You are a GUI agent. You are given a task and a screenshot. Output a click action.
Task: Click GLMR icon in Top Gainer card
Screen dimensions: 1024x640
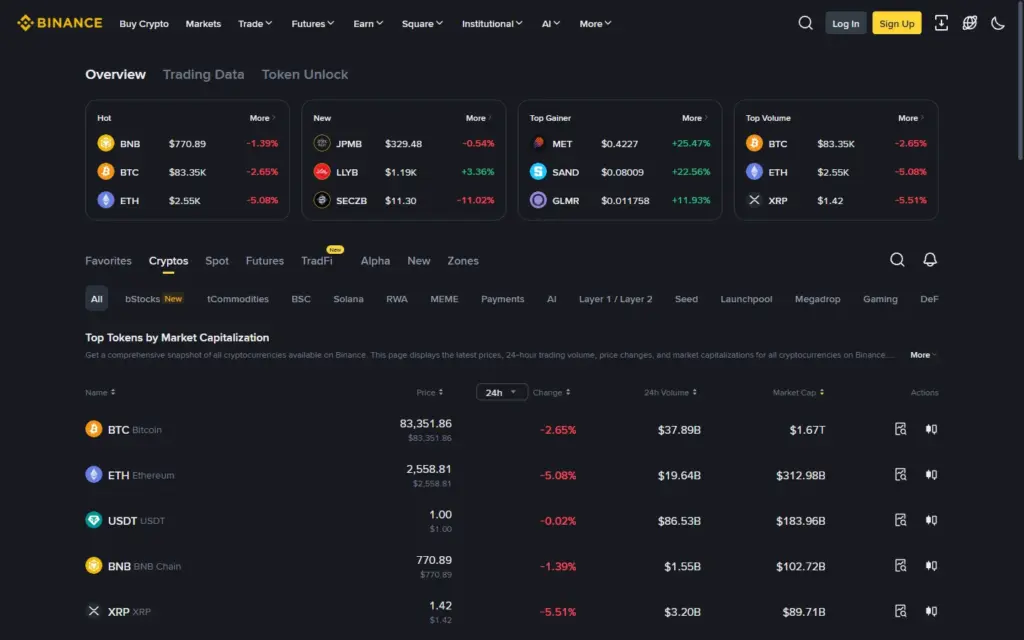tap(538, 200)
